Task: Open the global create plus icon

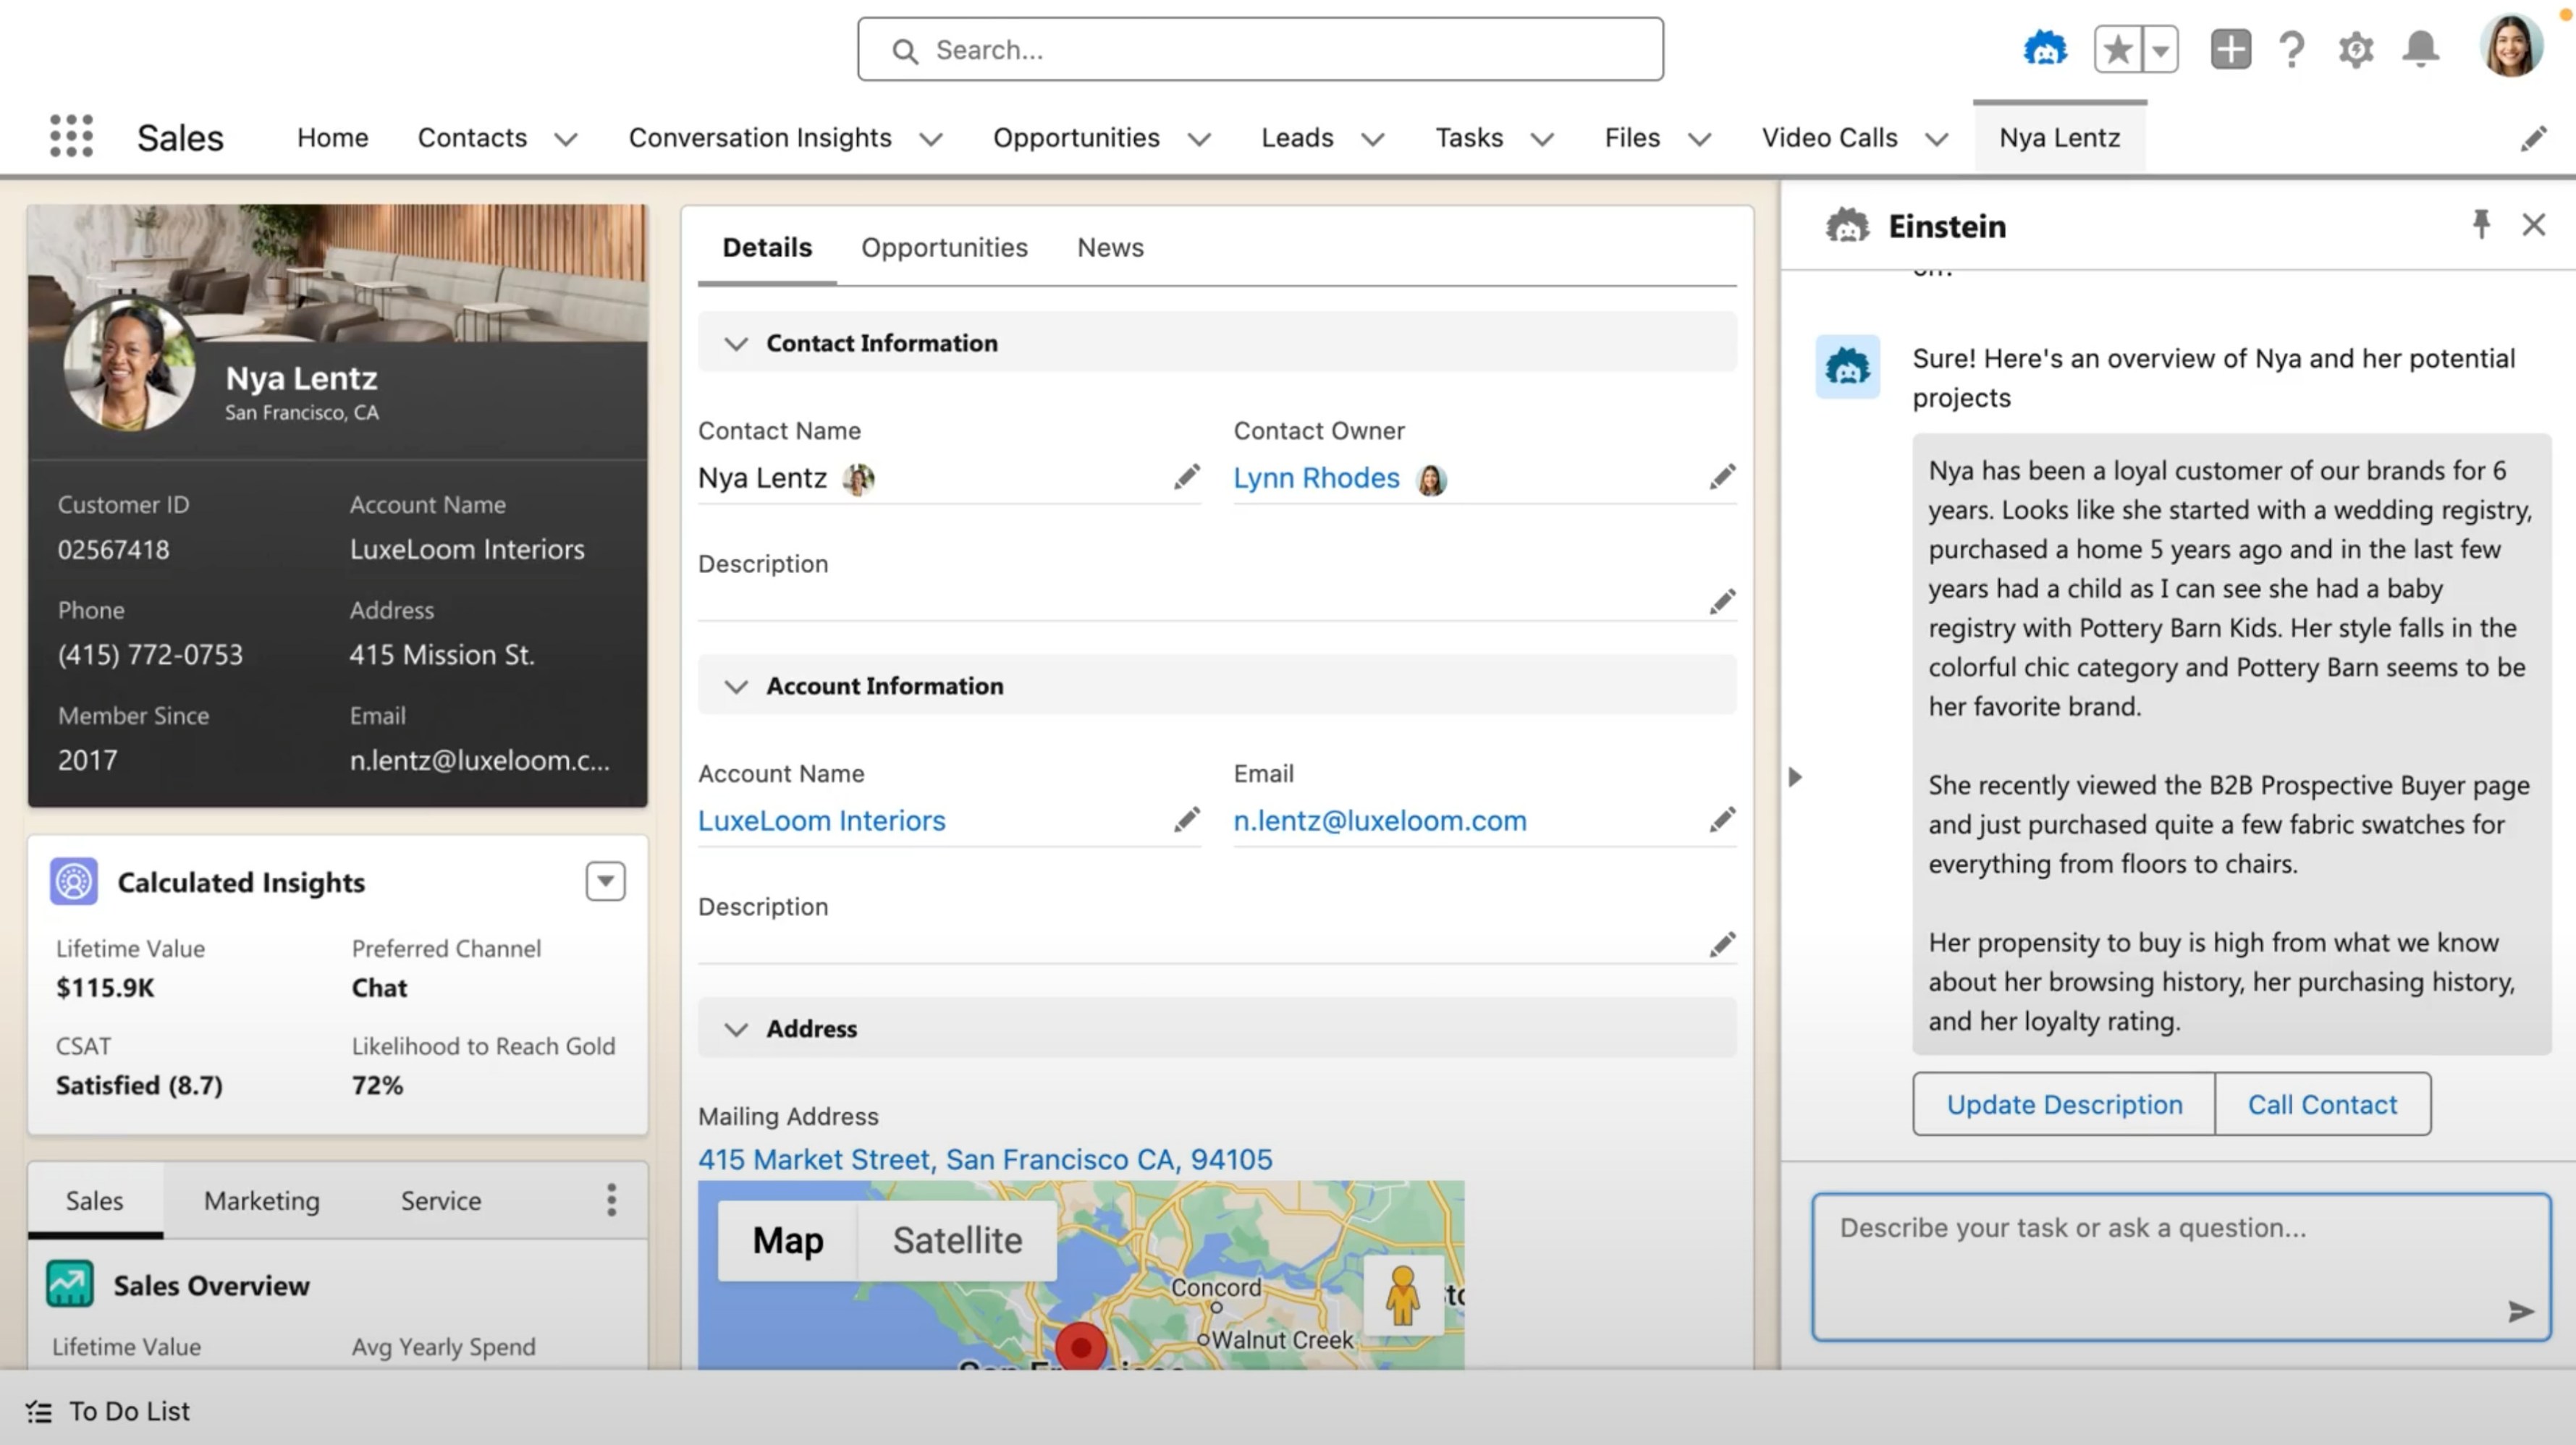Action: (2230, 49)
